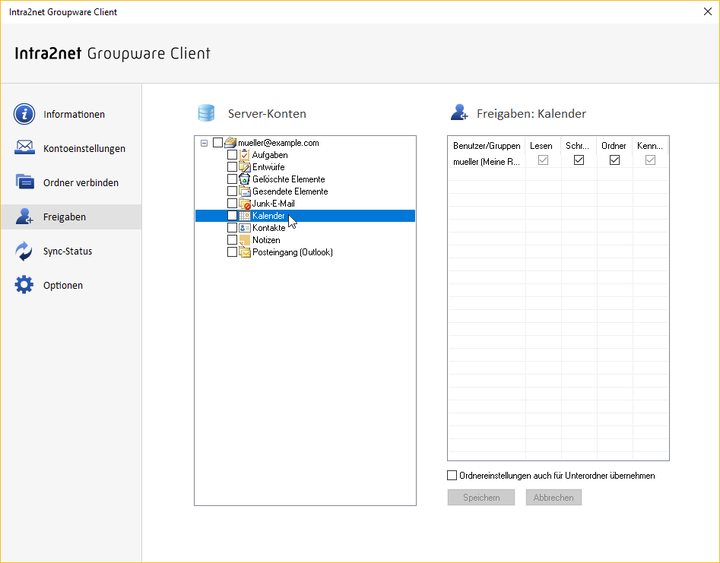Click the Aufgaben tasks folder icon
The width and height of the screenshot is (720, 563).
[245, 155]
